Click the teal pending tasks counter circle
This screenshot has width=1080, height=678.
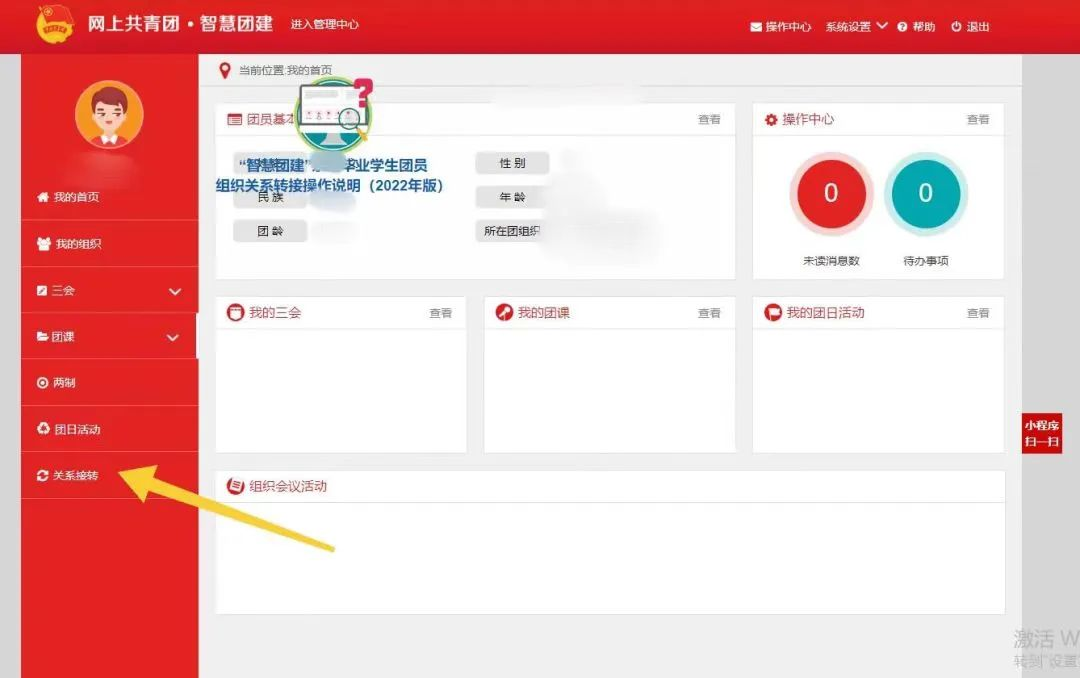pos(926,194)
